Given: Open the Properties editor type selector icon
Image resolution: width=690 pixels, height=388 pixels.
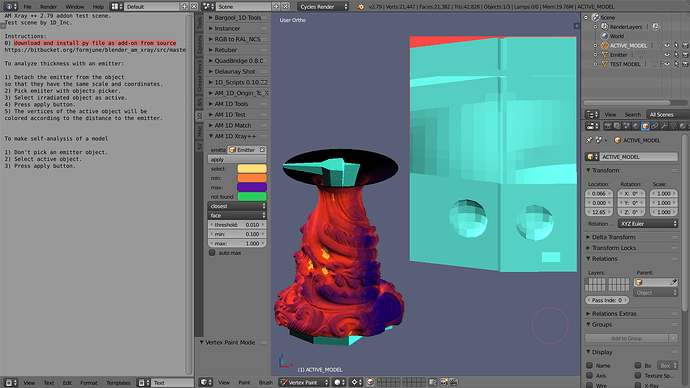Looking at the screenshot, I should (592, 126).
